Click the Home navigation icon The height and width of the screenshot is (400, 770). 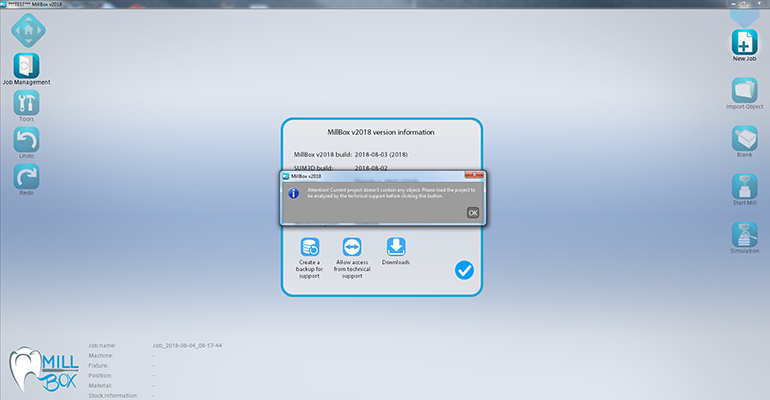click(x=28, y=30)
